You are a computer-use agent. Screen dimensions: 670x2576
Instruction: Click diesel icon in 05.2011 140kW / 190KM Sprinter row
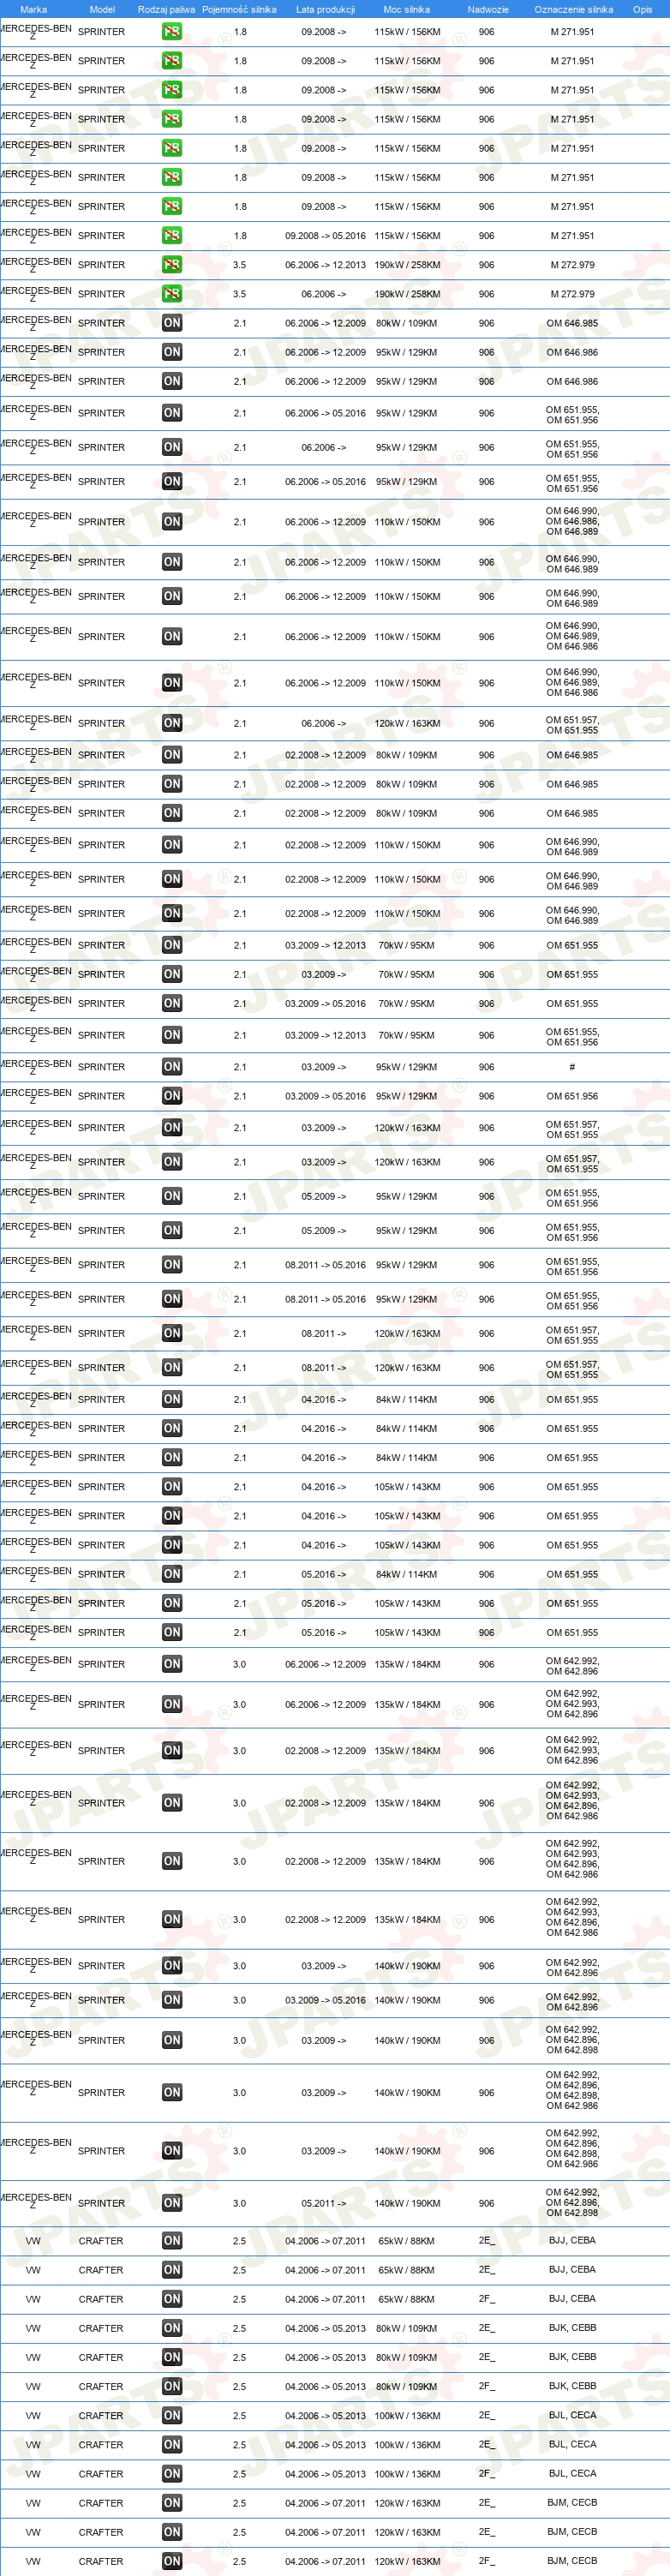point(172,2203)
